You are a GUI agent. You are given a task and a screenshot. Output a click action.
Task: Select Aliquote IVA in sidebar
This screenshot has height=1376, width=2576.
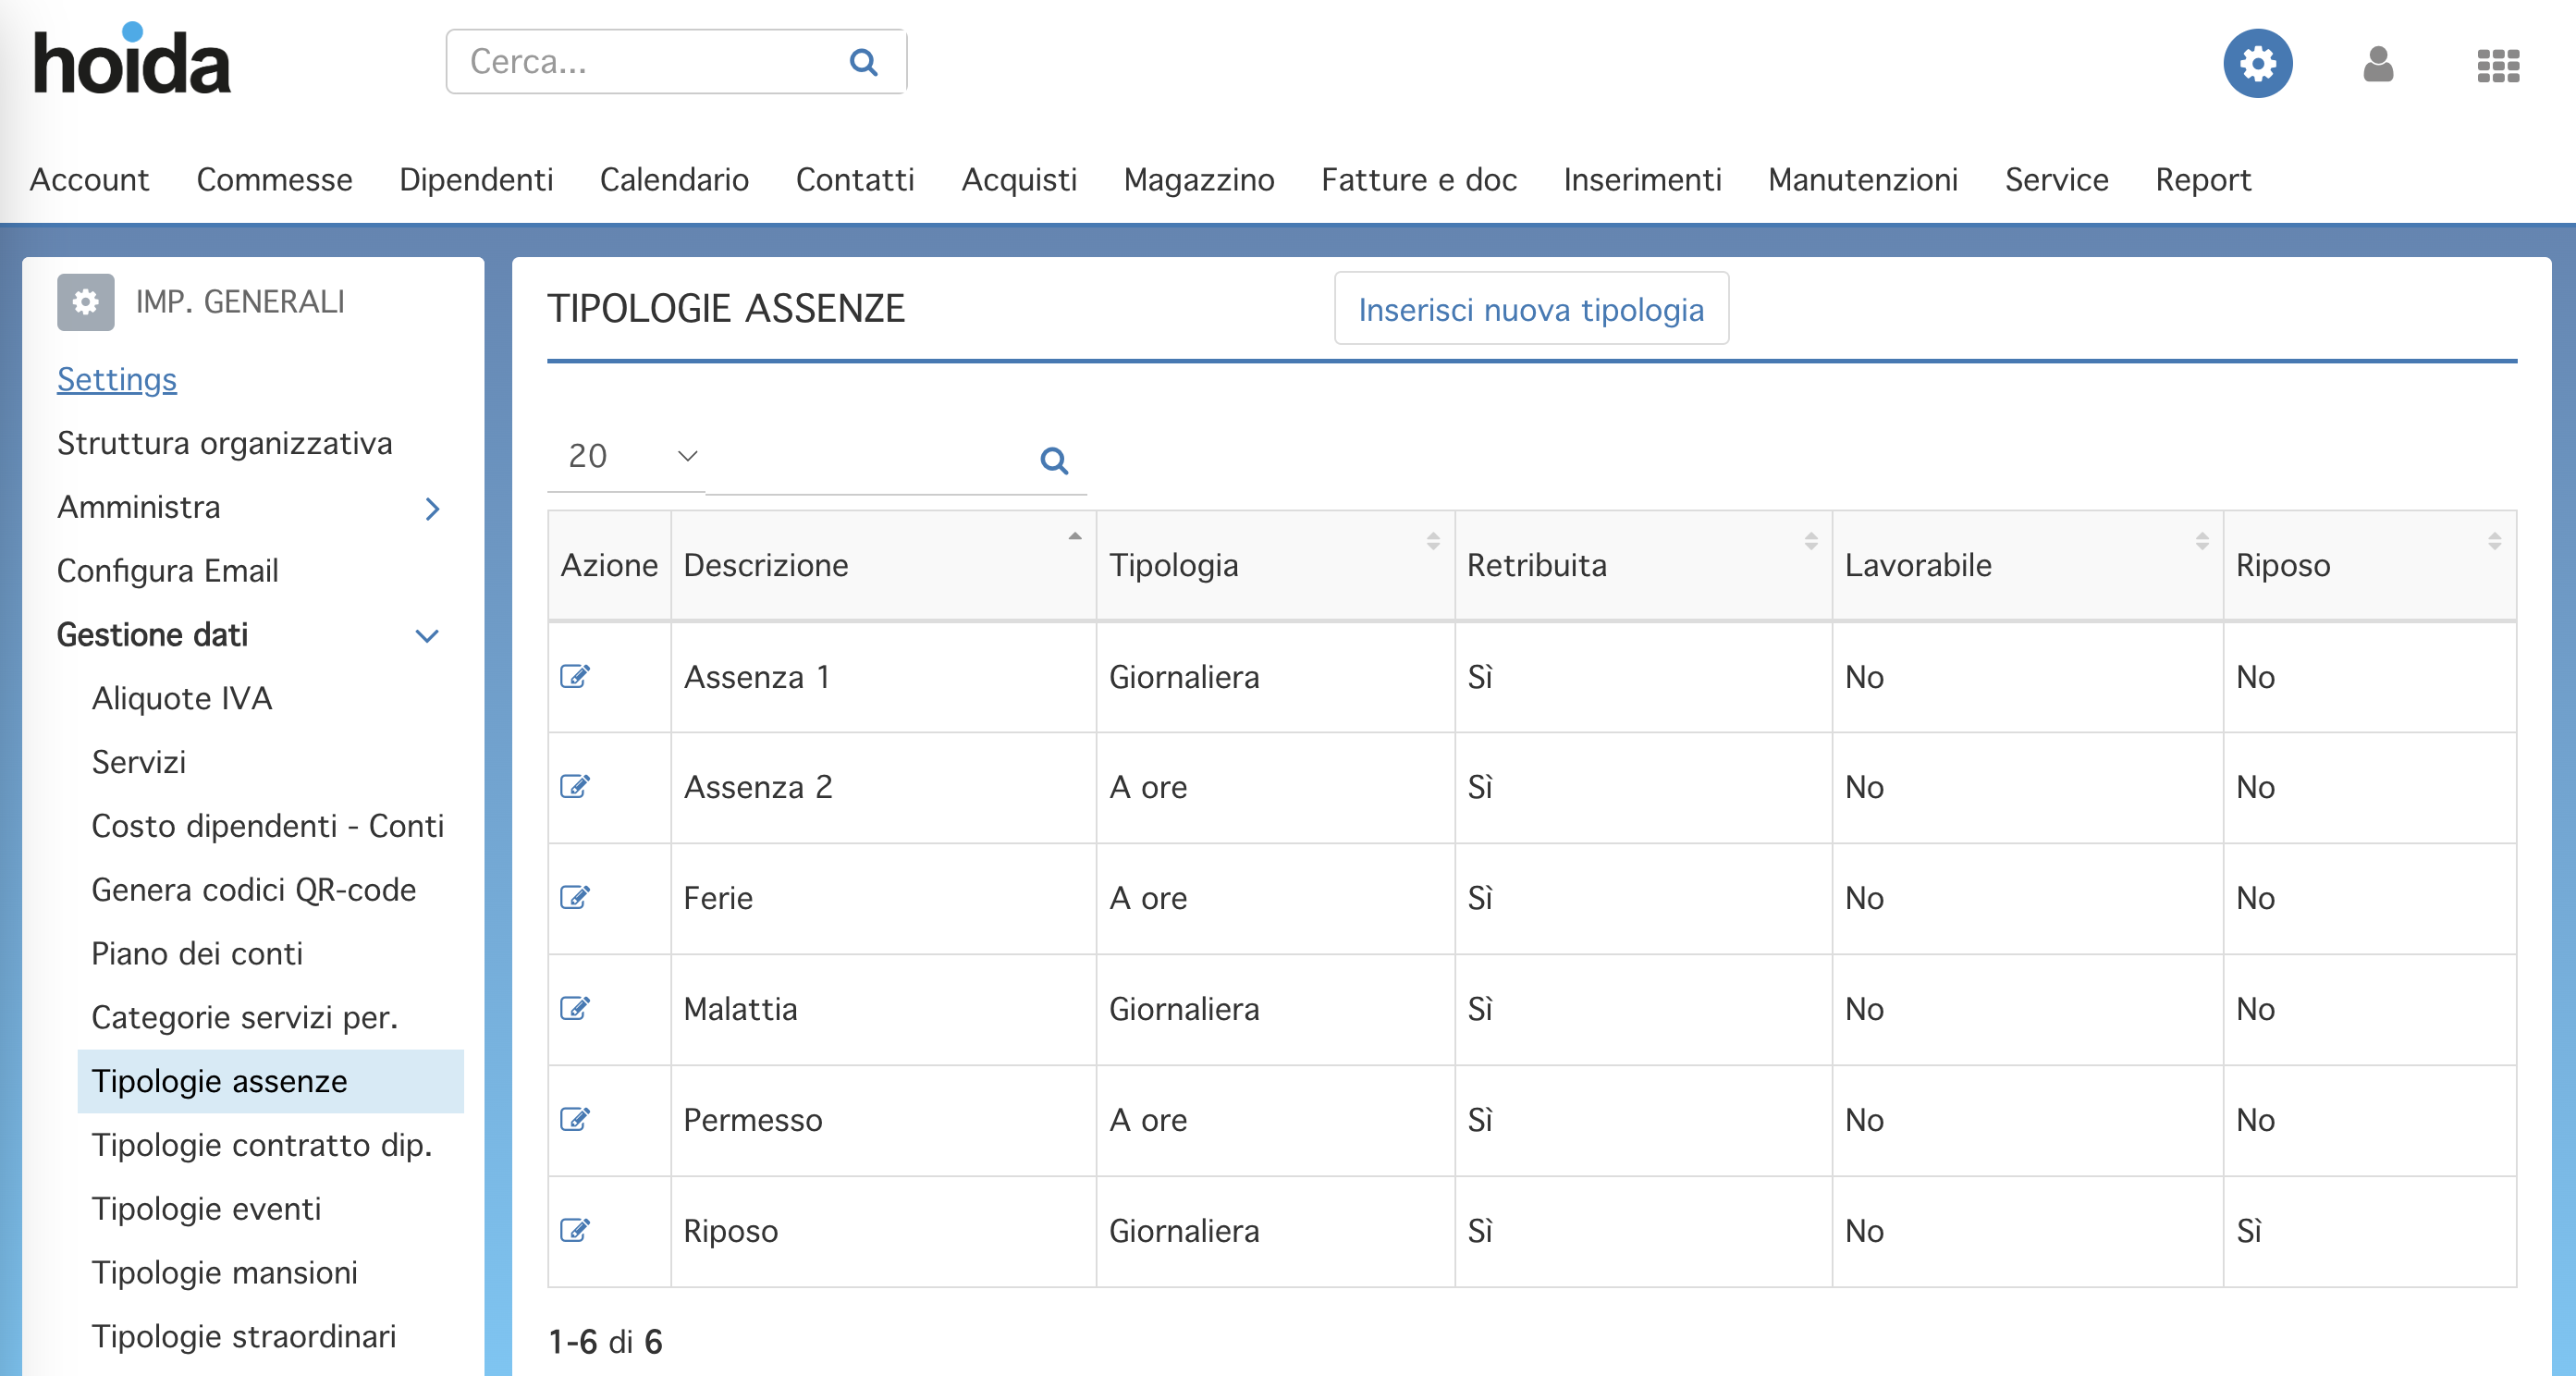(x=182, y=698)
